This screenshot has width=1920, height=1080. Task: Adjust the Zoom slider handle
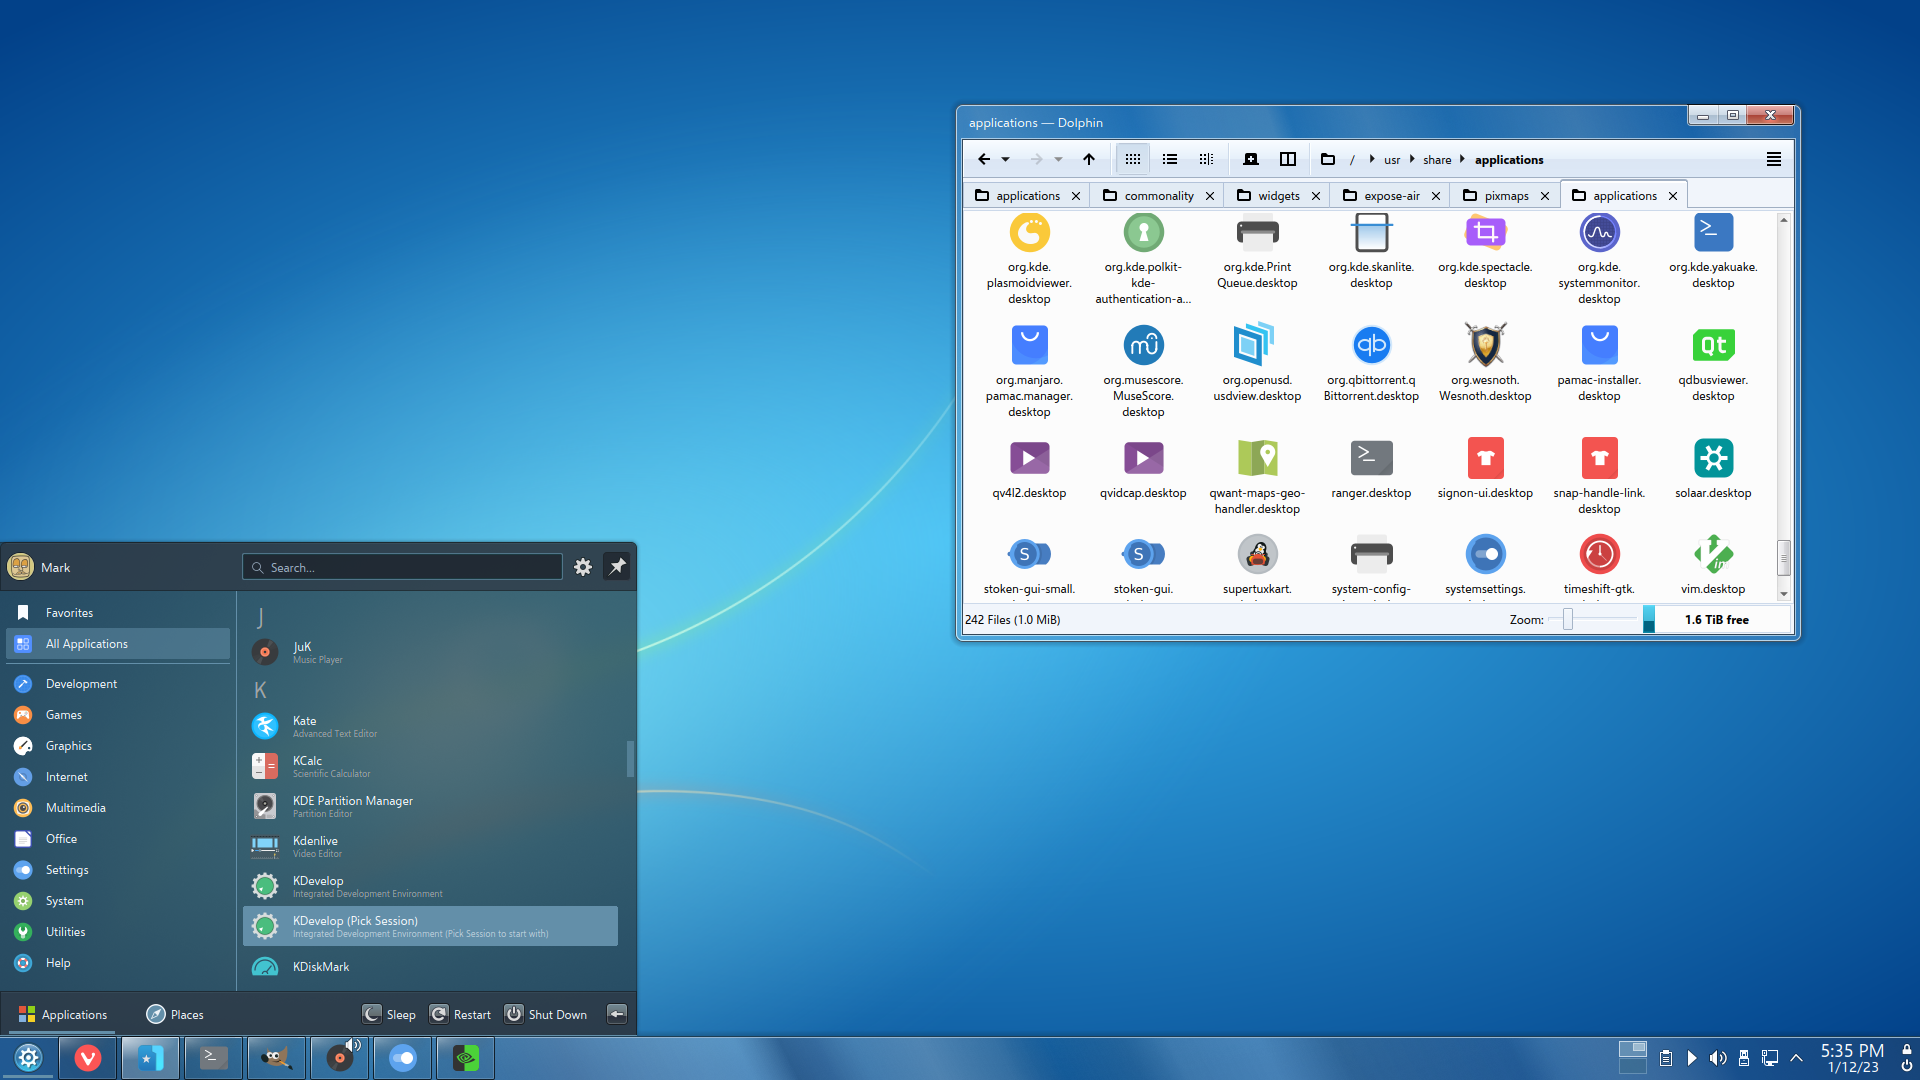[x=1568, y=620]
